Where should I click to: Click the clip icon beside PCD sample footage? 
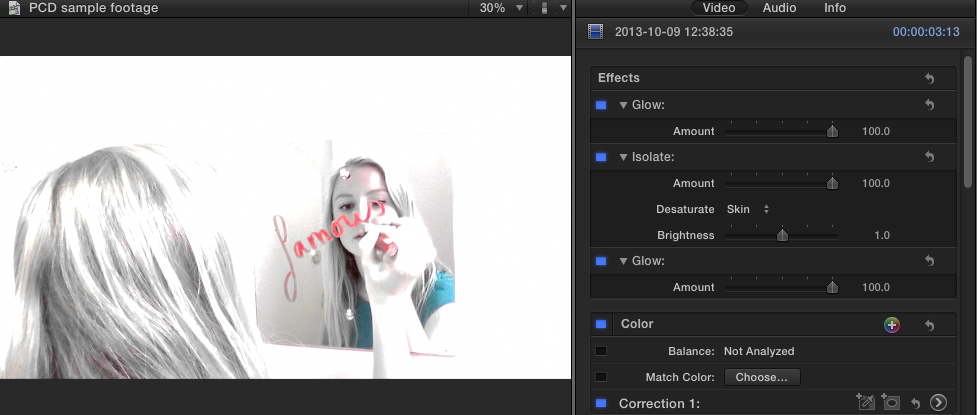pyautogui.click(x=14, y=8)
